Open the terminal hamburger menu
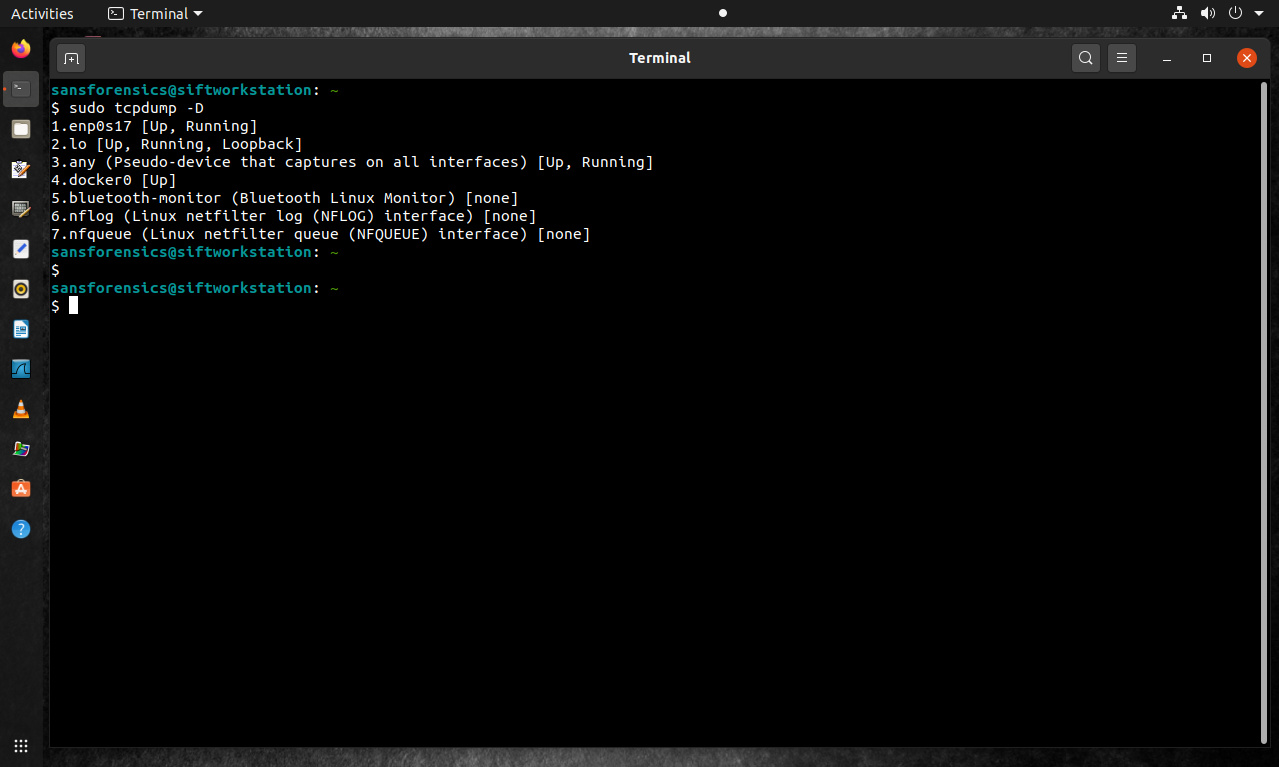 (1122, 58)
